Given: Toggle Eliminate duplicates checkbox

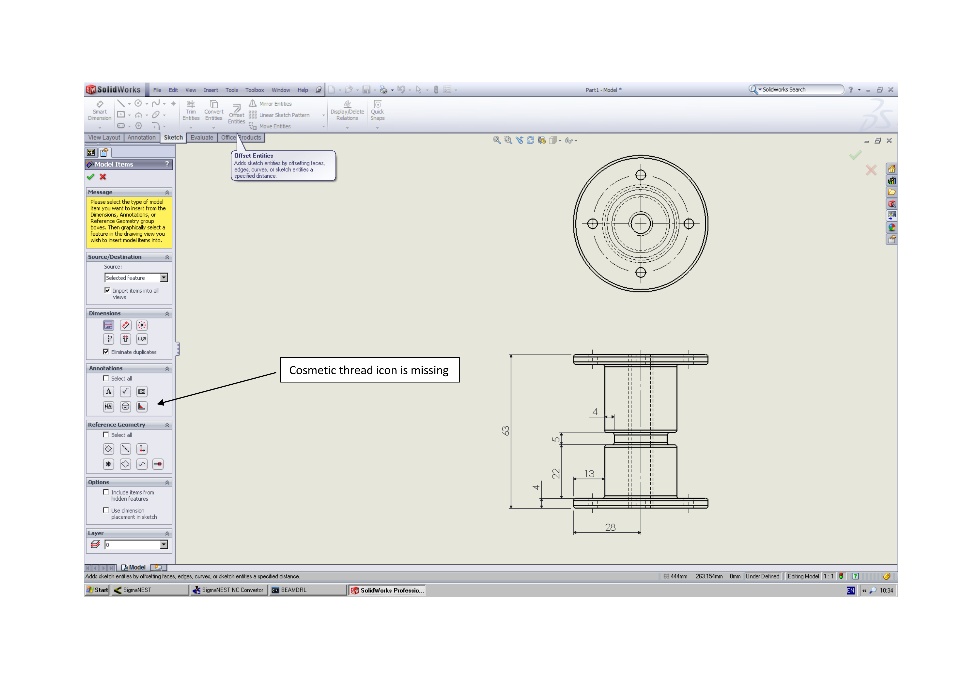Looking at the screenshot, I should coord(106,352).
